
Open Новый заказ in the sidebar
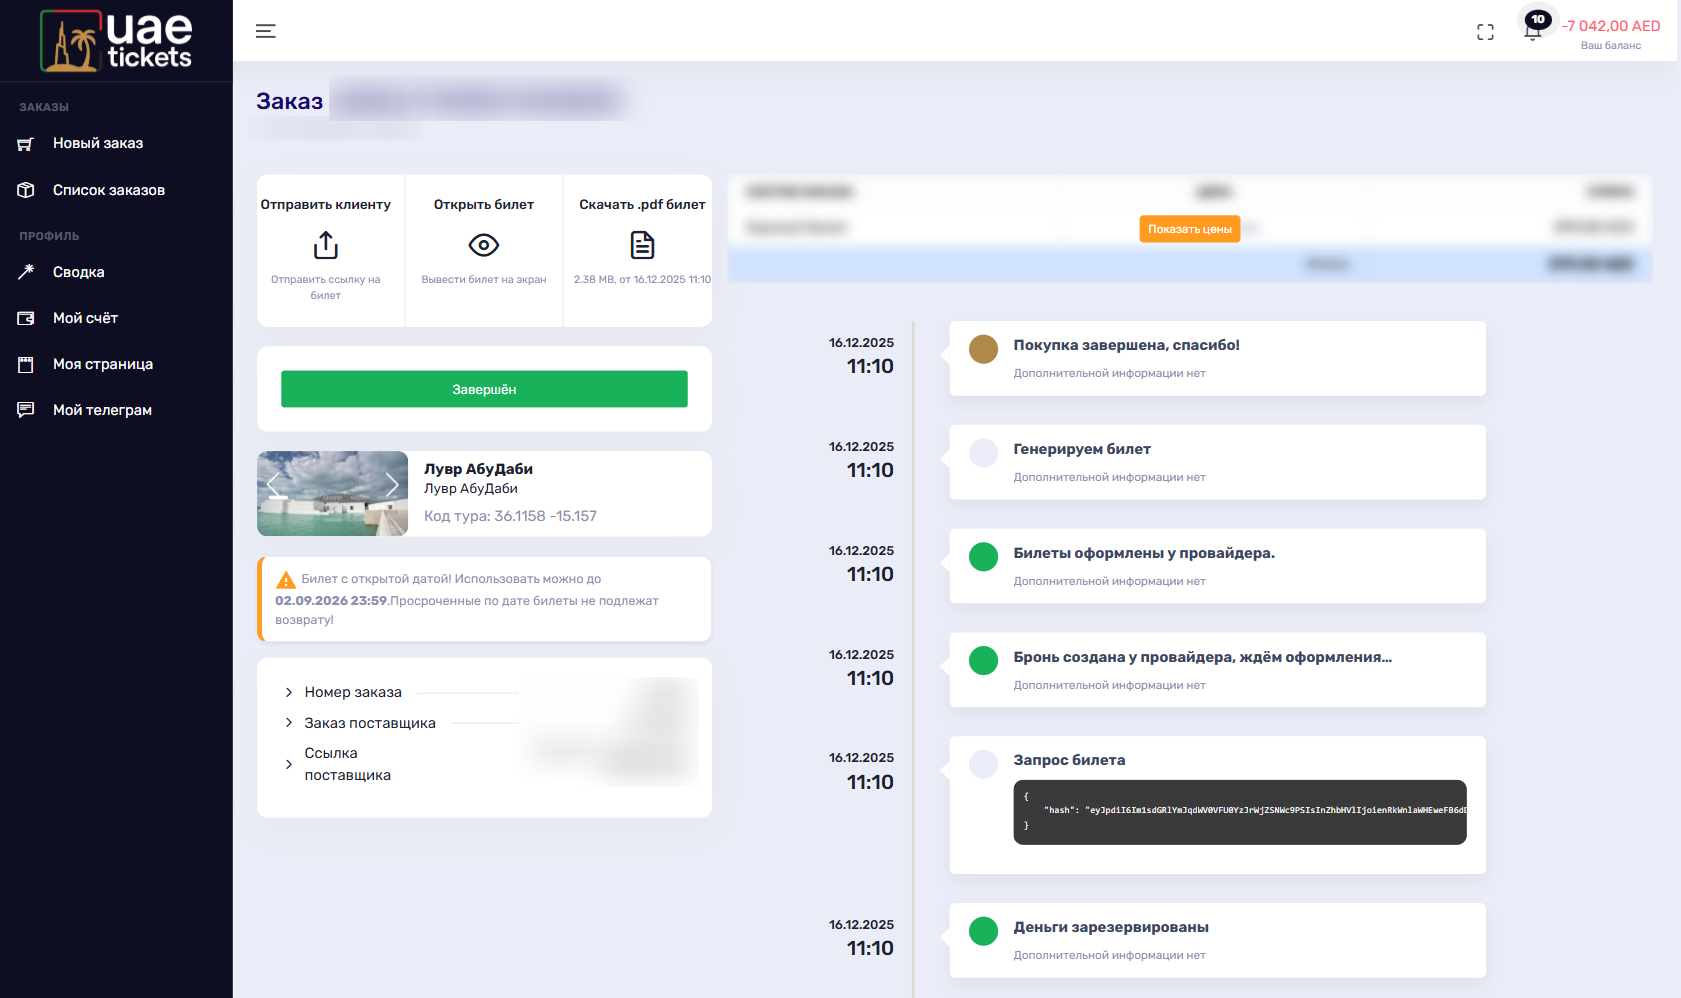[98, 143]
